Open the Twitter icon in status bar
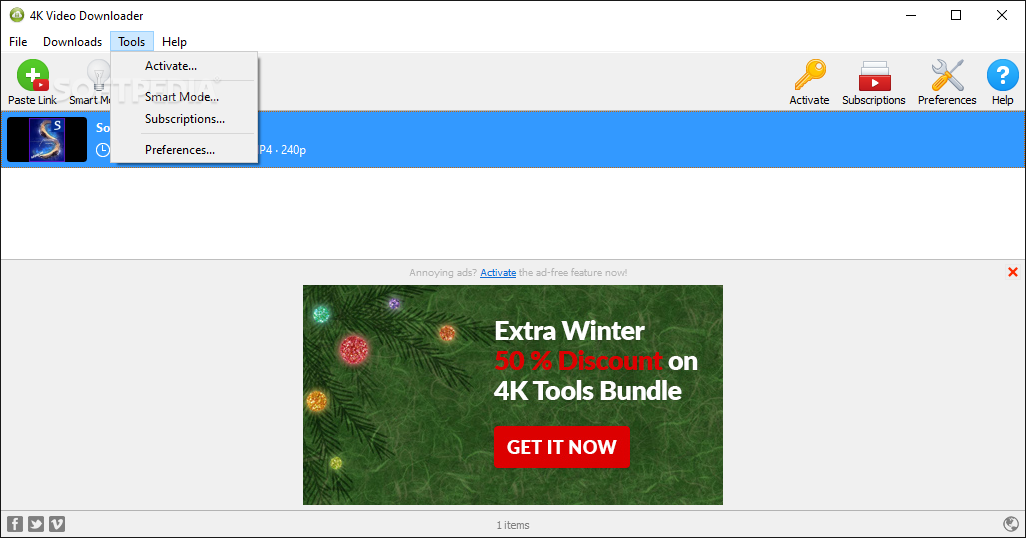1026x538 pixels. (36, 524)
